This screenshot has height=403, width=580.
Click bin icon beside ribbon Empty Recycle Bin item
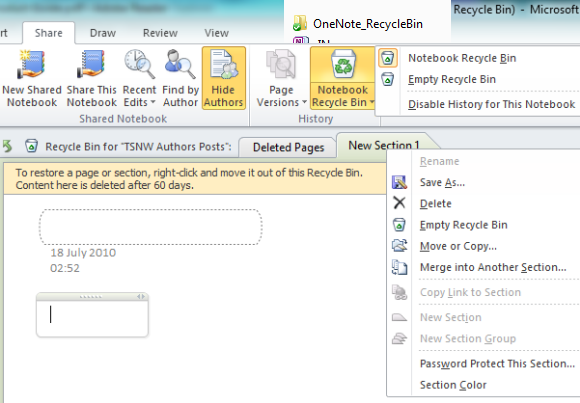[x=388, y=79]
